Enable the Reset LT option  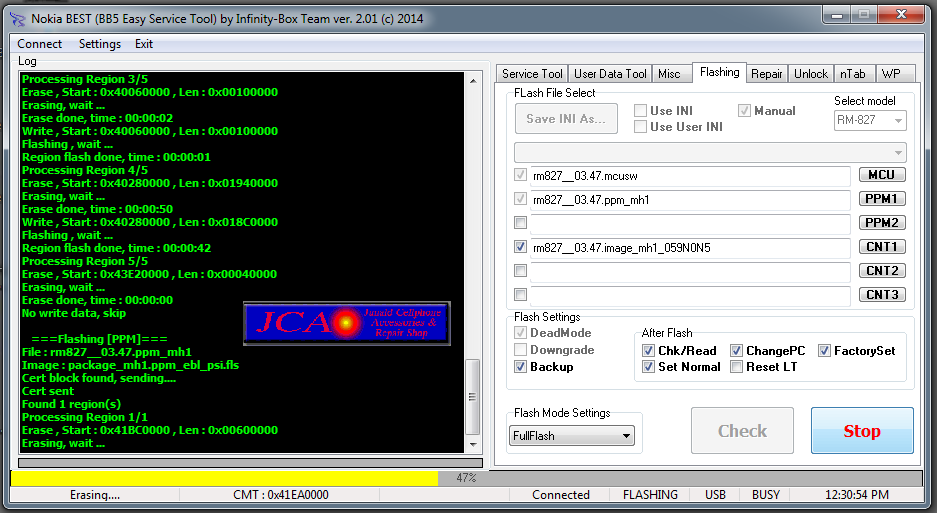coord(737,367)
